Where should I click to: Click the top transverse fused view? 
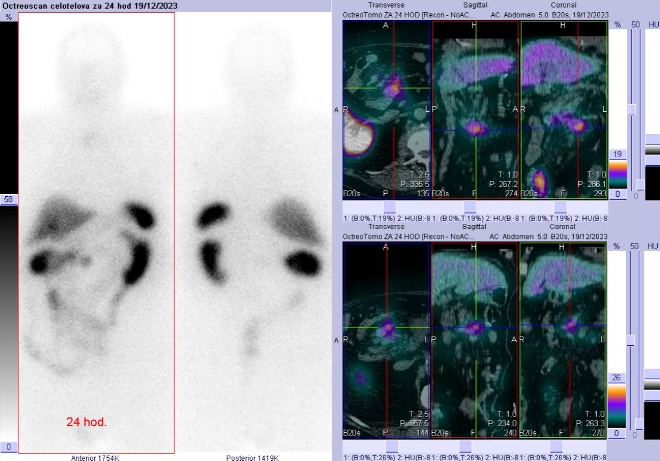[x=387, y=109]
